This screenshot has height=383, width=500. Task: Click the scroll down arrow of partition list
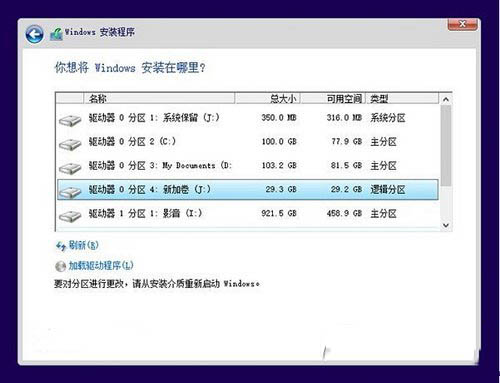pos(446,225)
